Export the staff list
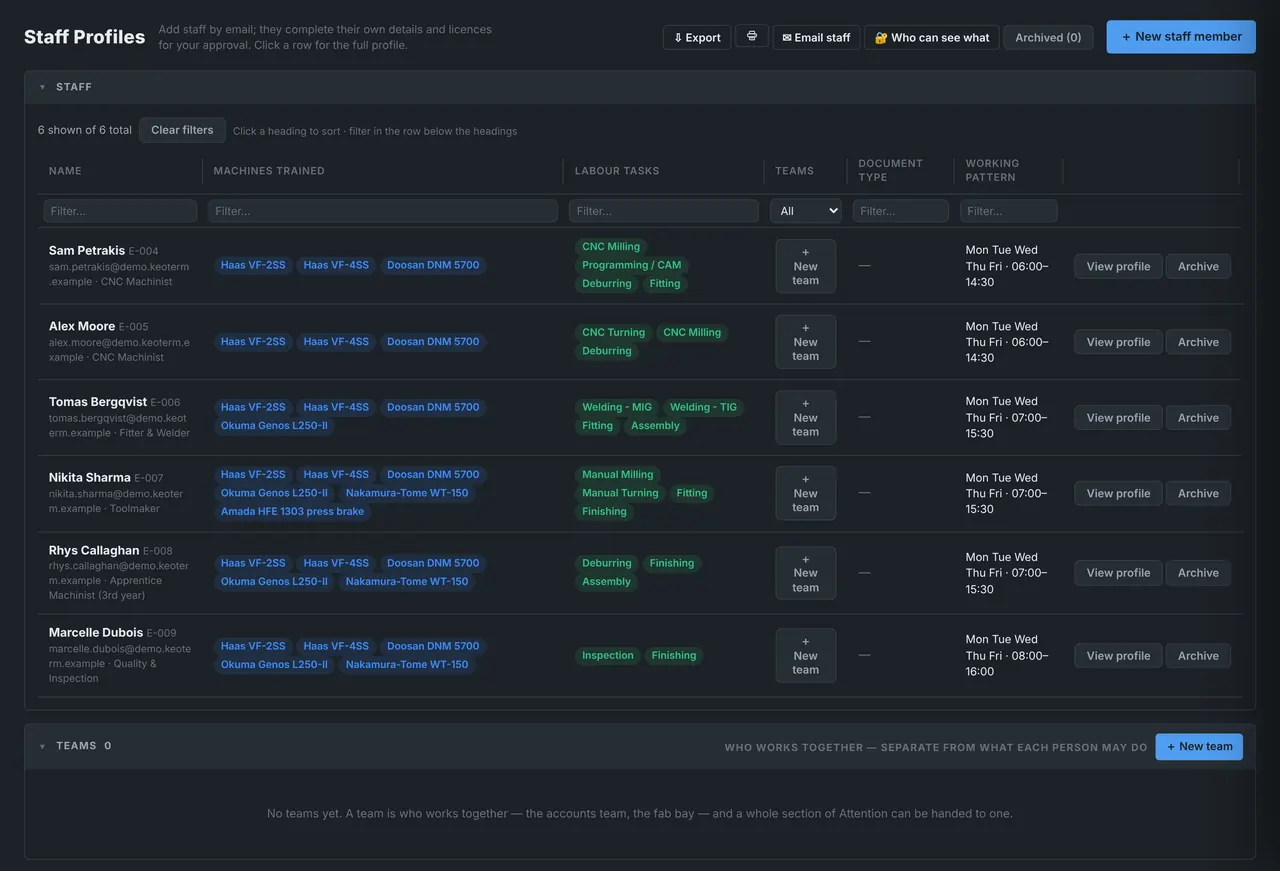Image resolution: width=1280 pixels, height=871 pixels. tap(697, 37)
